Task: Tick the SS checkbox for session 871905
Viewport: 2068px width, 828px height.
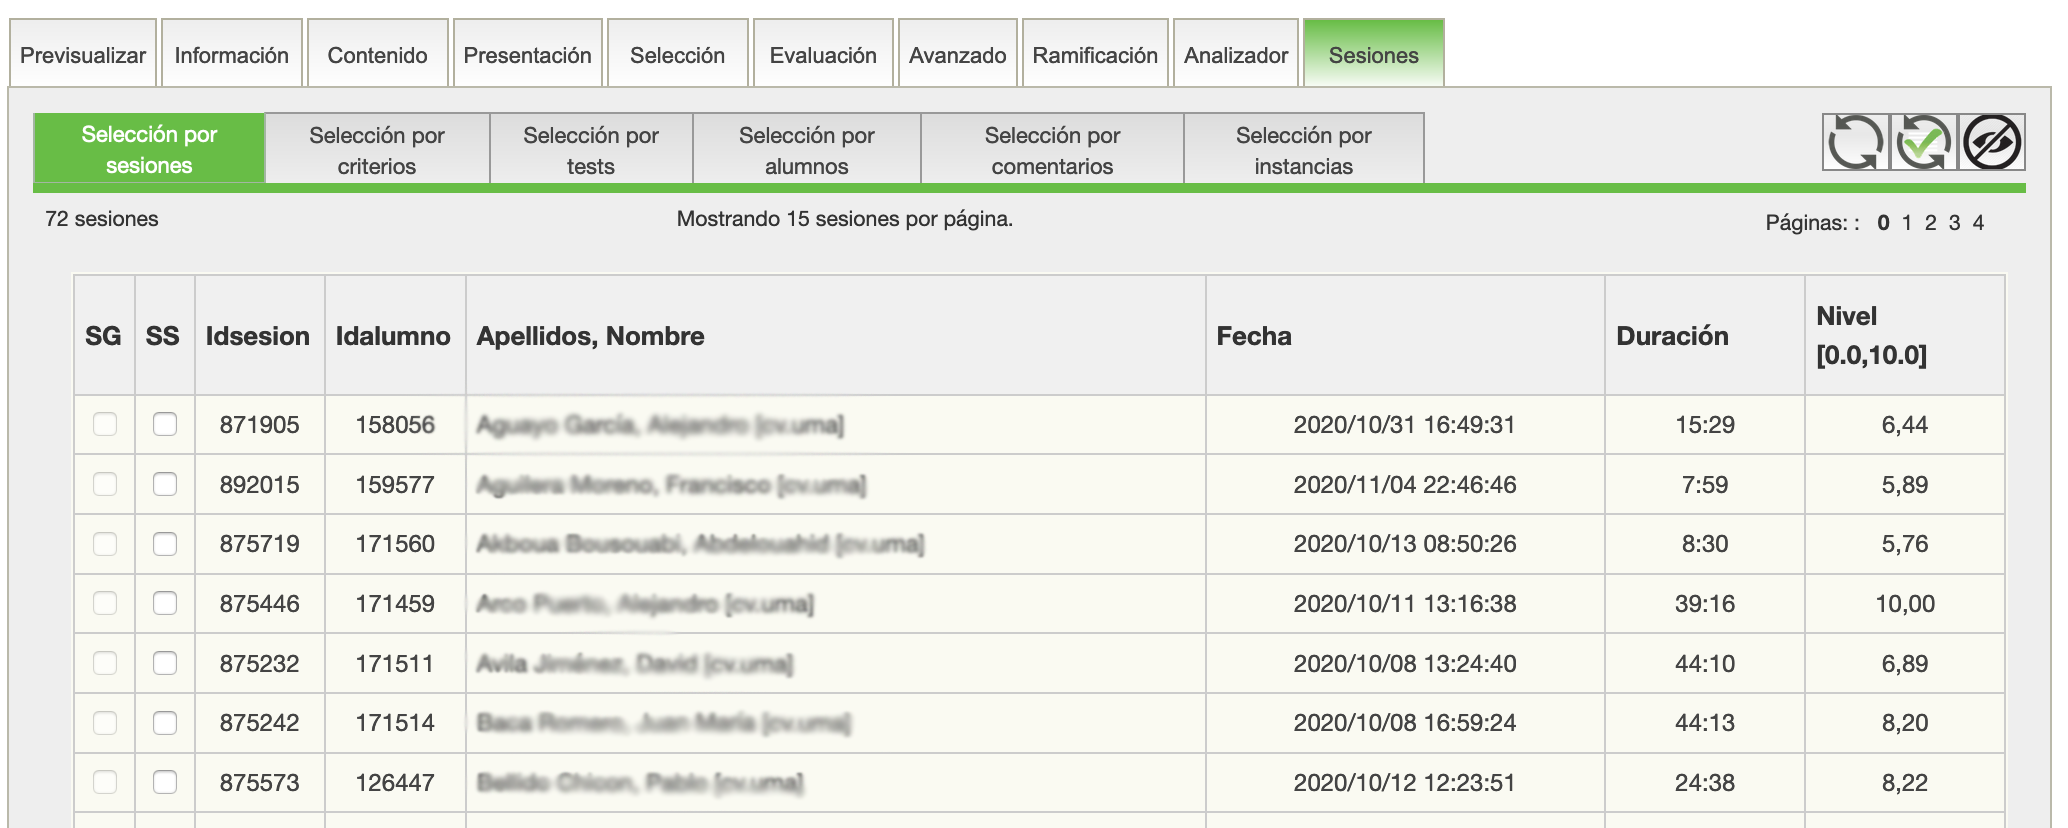Action: (165, 424)
